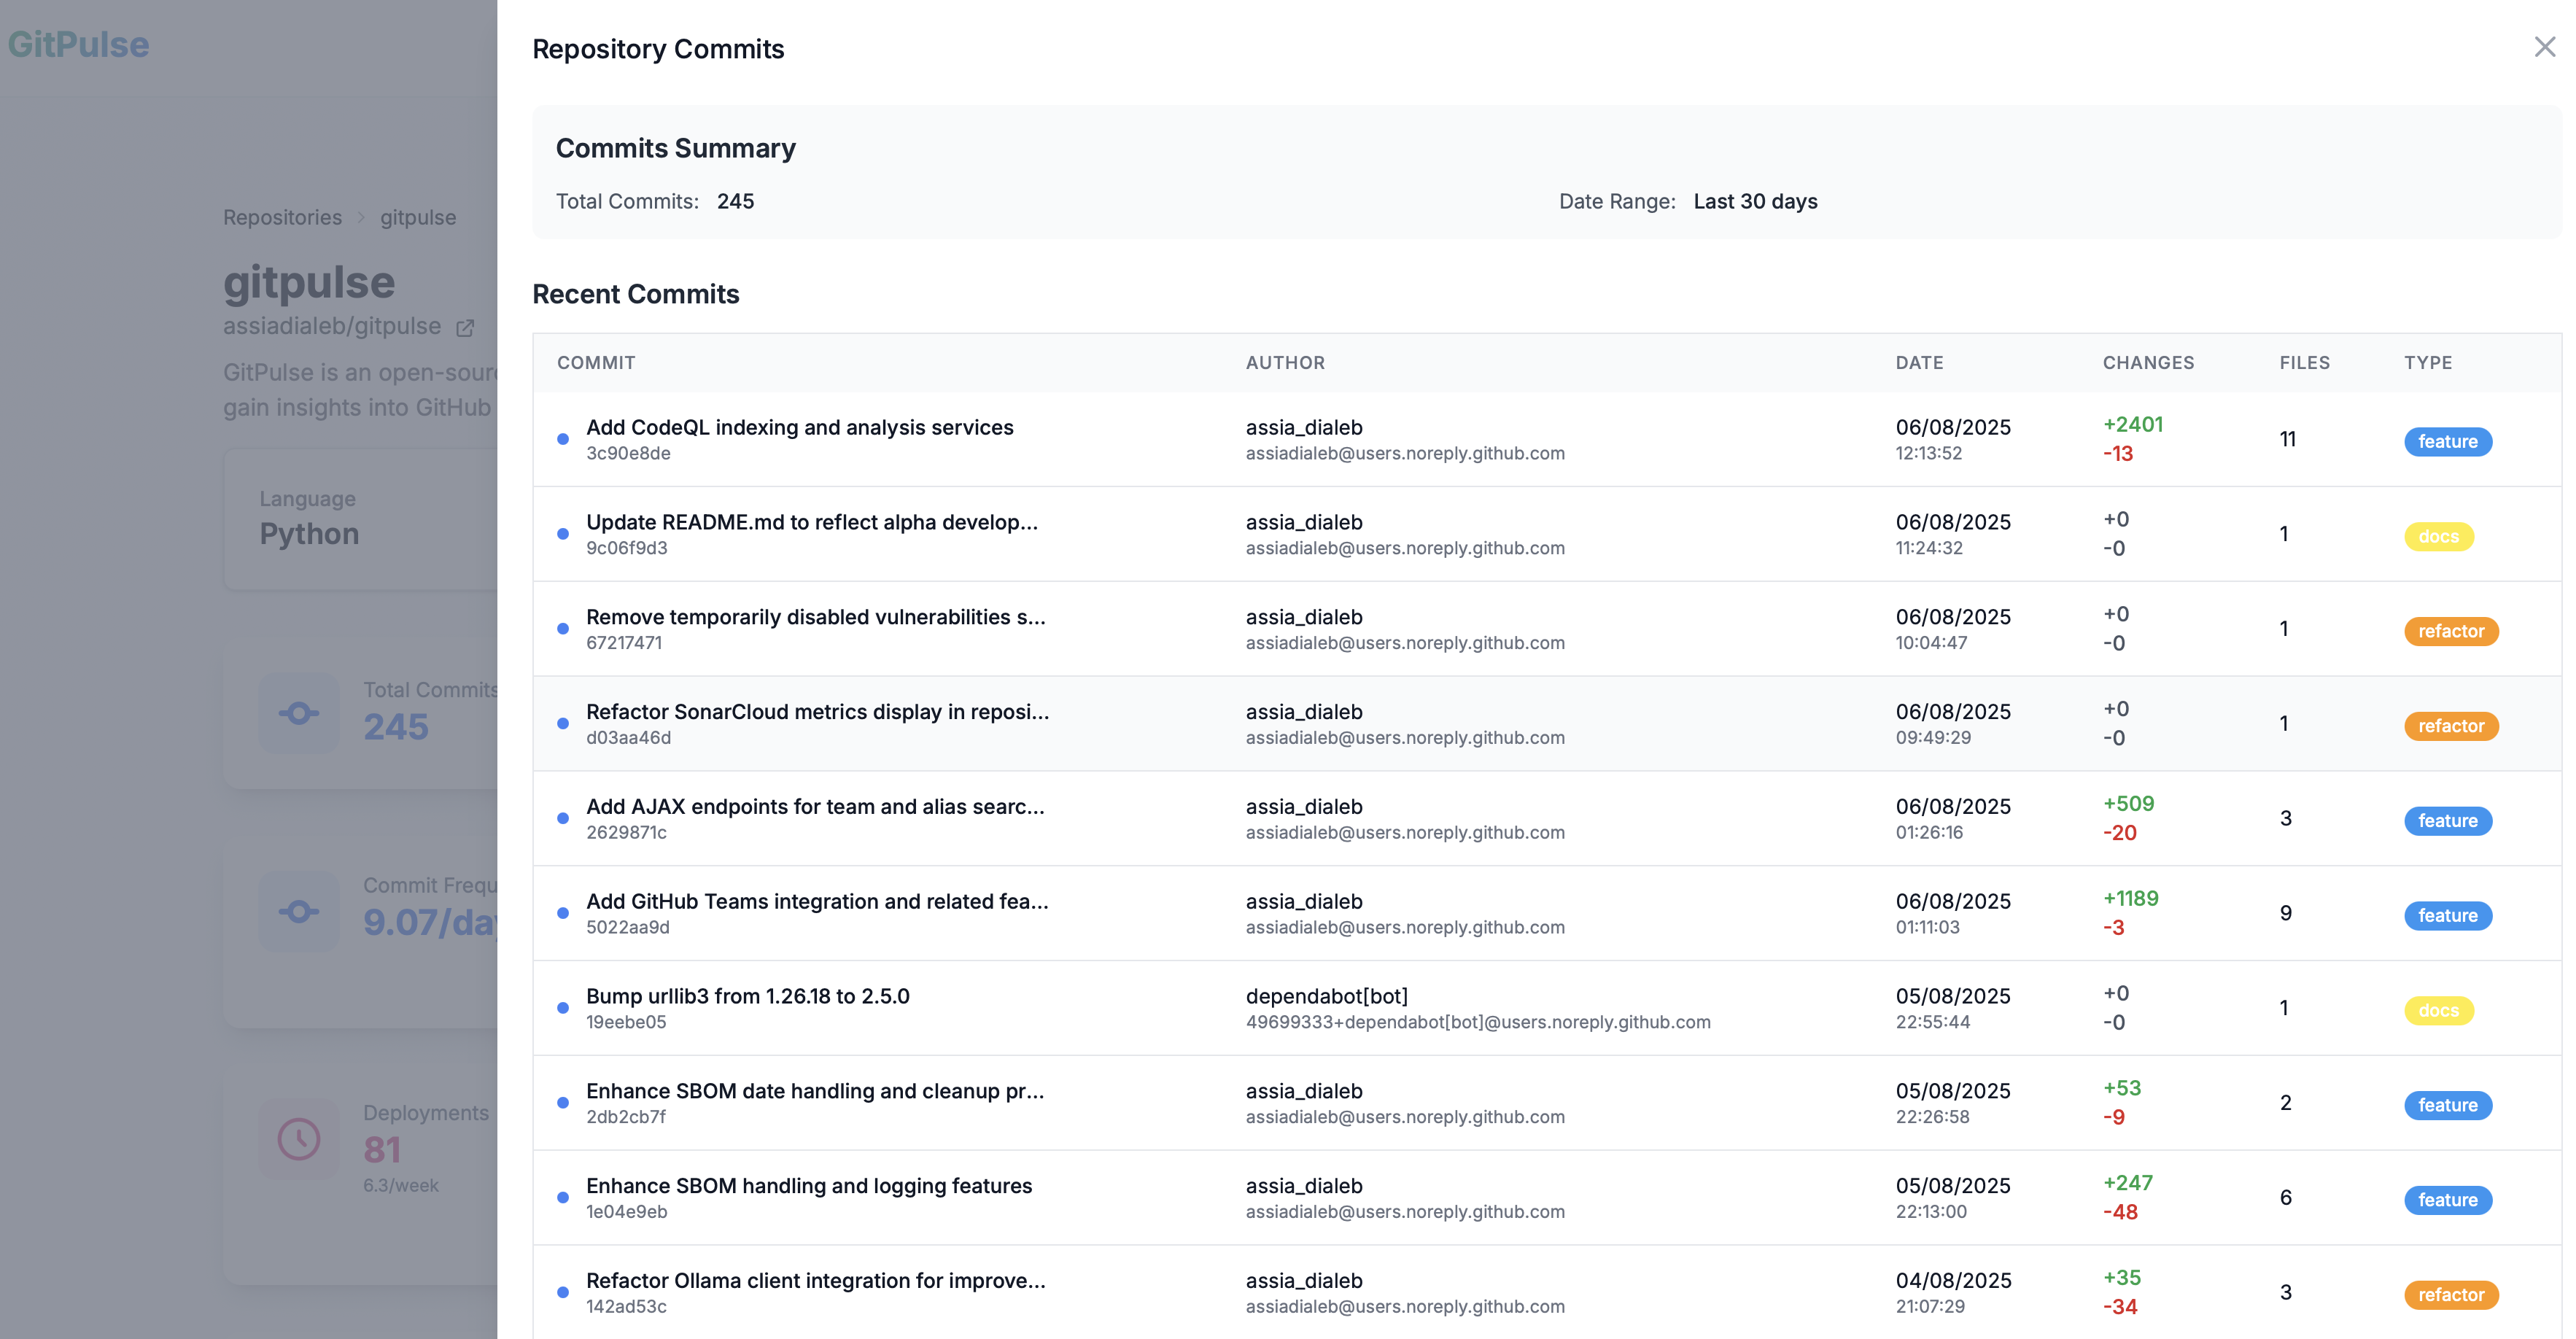Viewport: 2576px width, 1339px height.
Task: Click docs badge on README.md commit row
Action: tap(2439, 536)
